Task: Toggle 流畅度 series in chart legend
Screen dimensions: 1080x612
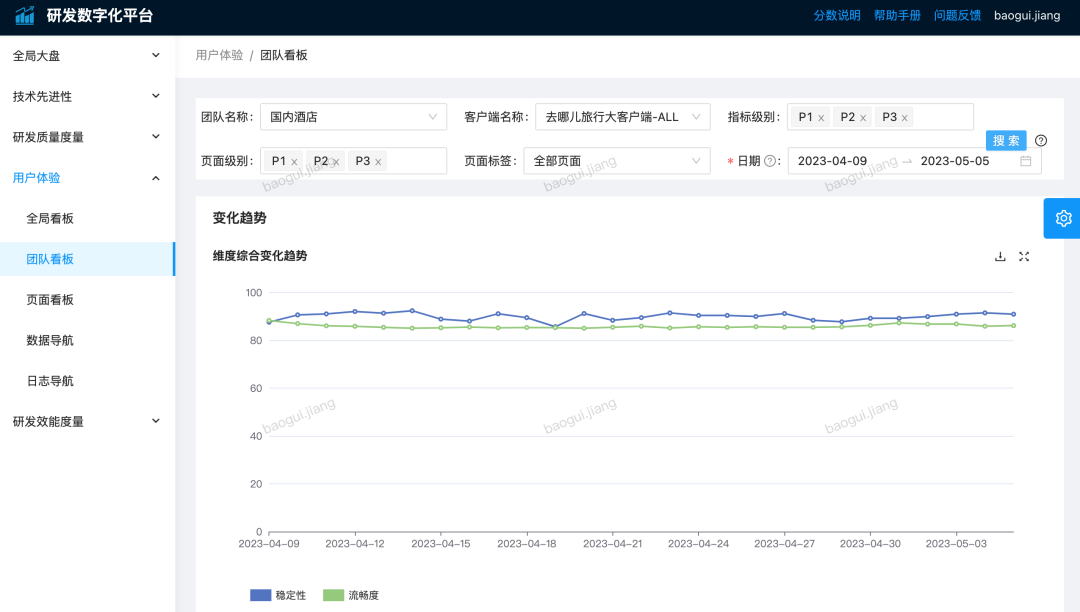Action: (x=351, y=595)
